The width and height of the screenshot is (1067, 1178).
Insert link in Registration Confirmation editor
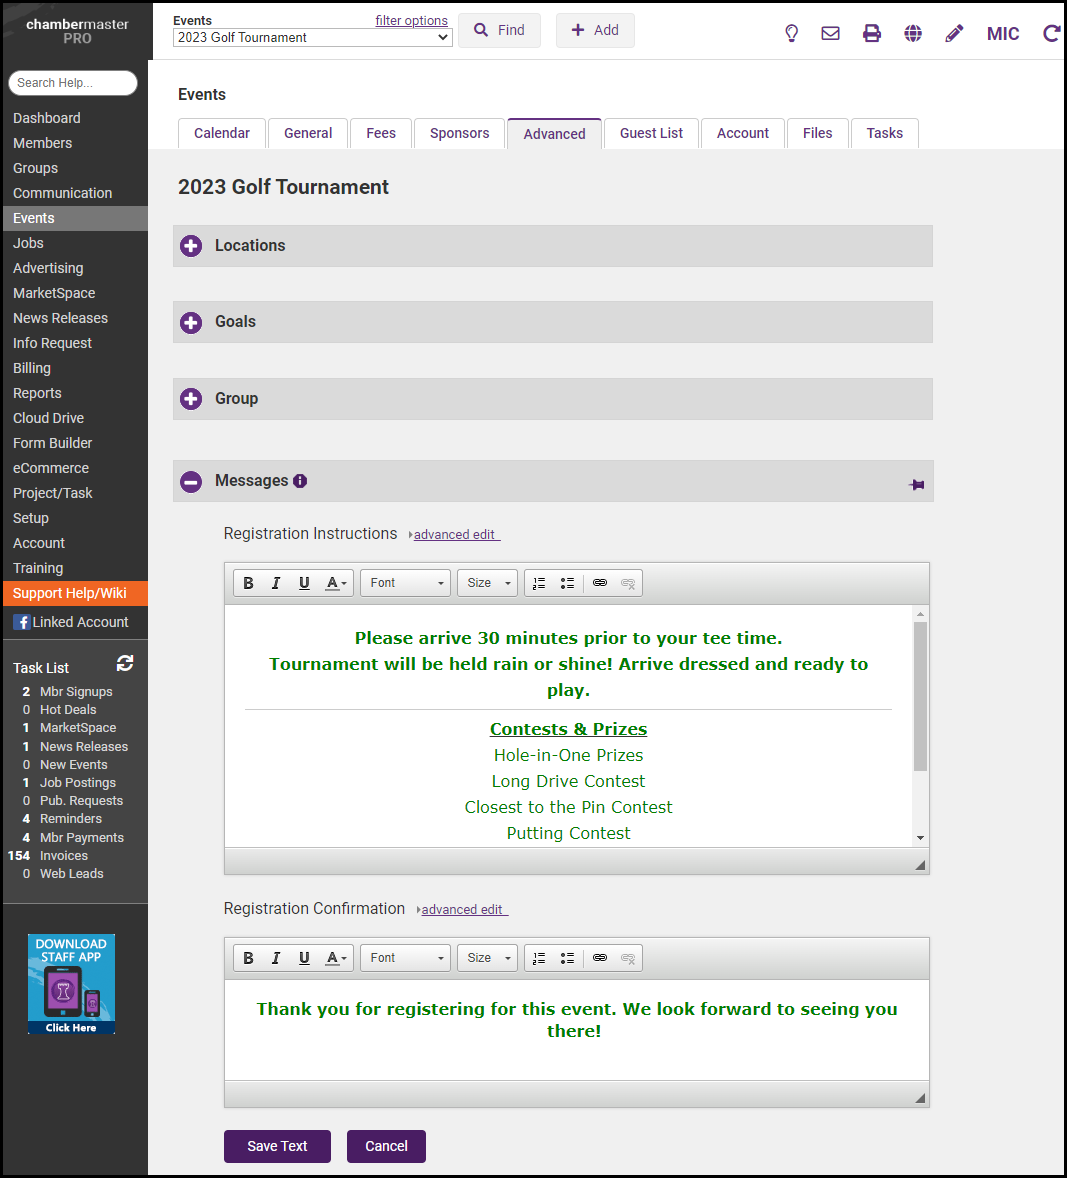coord(600,958)
